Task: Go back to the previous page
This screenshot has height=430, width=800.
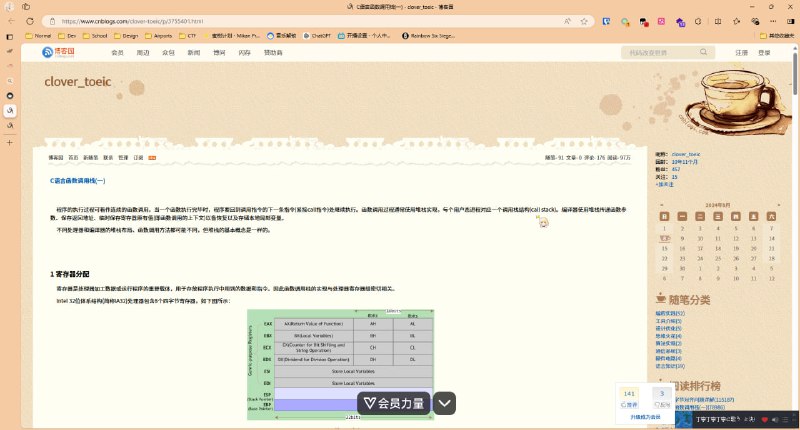Action: pyautogui.click(x=12, y=21)
